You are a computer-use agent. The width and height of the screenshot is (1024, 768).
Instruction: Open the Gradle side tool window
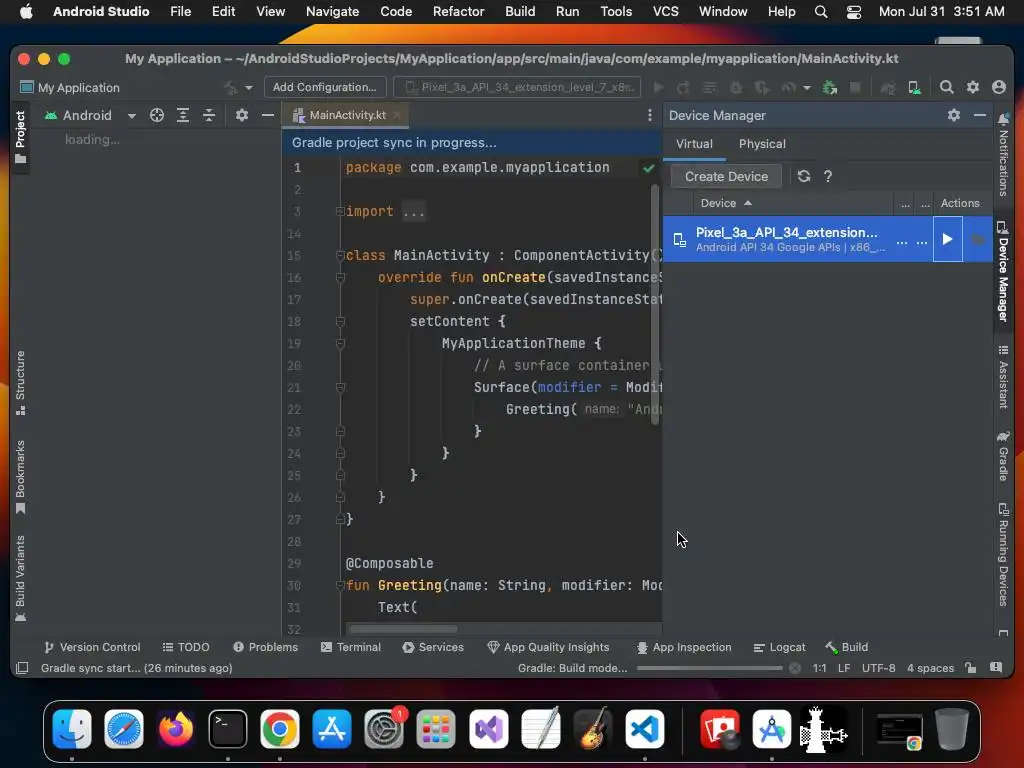[x=1003, y=455]
